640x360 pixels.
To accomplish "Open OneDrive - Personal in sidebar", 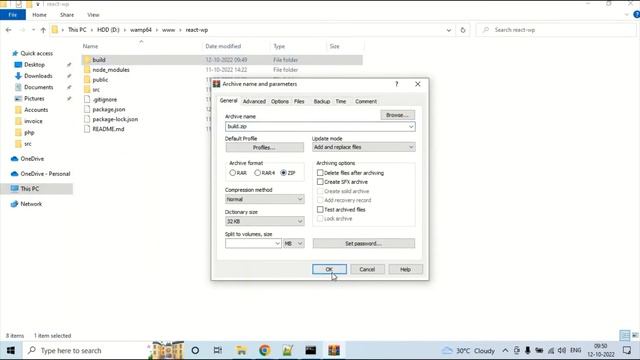I will tap(45, 173).
